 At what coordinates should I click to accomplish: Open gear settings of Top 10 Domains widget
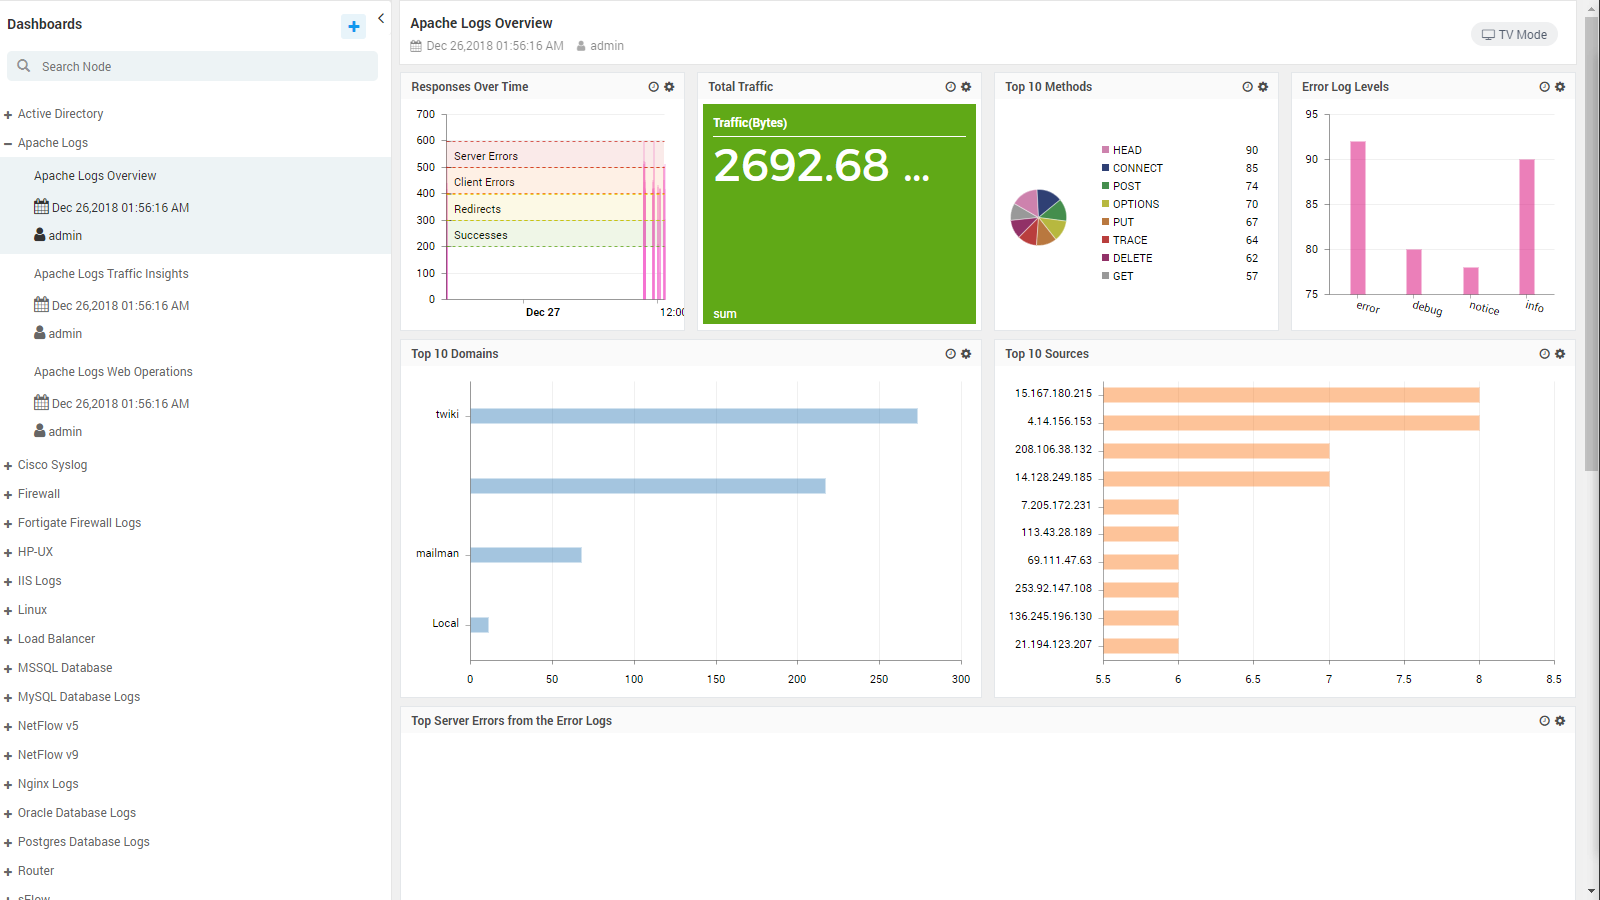pyautogui.click(x=966, y=354)
